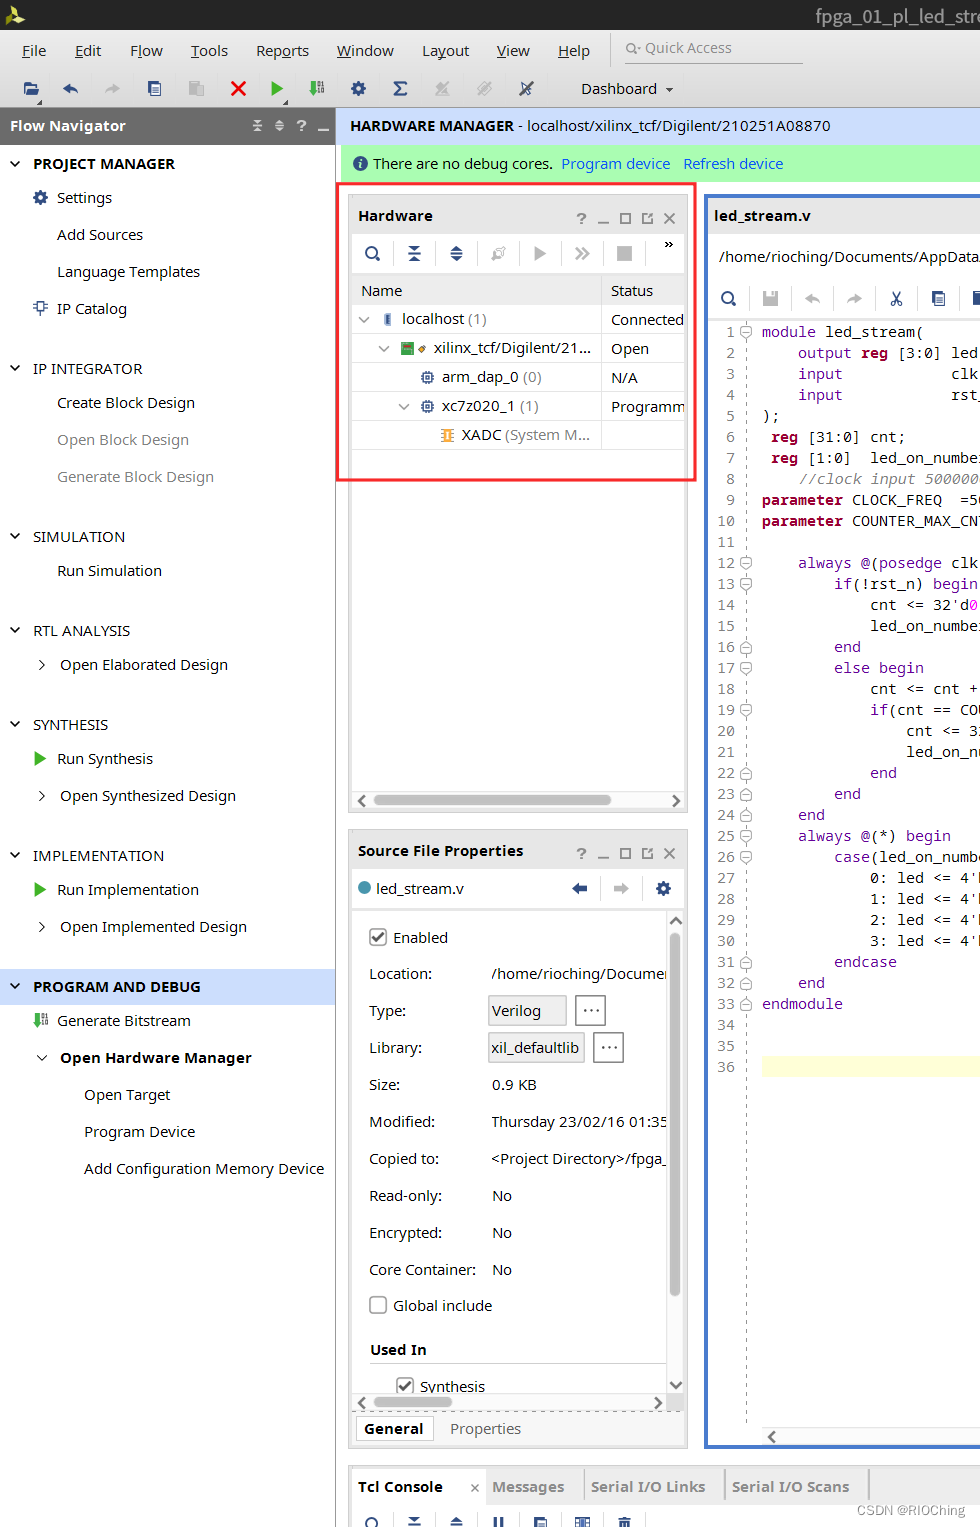Click the Hardware panel horizontal scrollbar
Image resolution: width=980 pixels, height=1527 pixels.
click(x=492, y=800)
